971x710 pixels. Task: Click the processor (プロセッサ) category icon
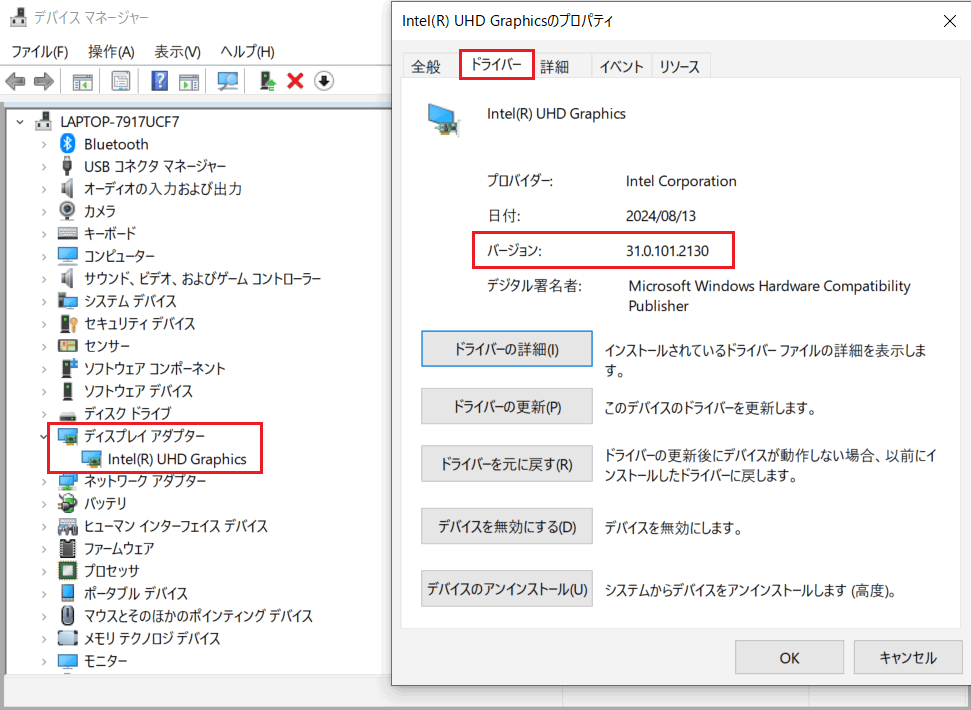coord(67,571)
